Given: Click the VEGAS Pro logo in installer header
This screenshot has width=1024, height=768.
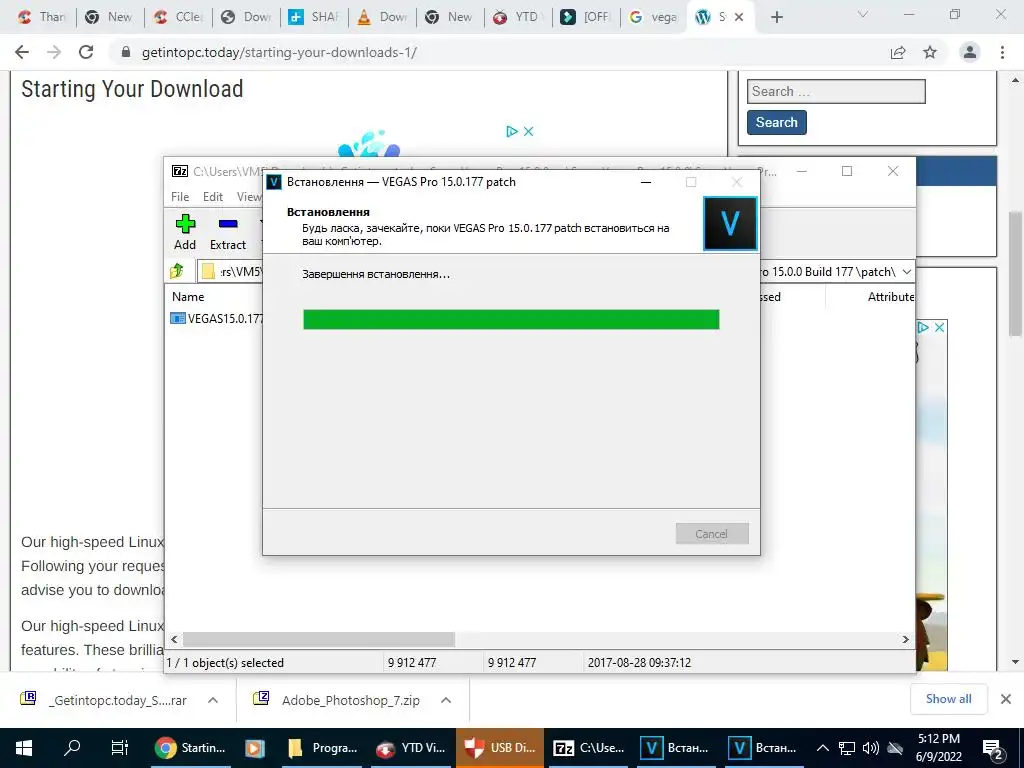Looking at the screenshot, I should click(x=730, y=224).
